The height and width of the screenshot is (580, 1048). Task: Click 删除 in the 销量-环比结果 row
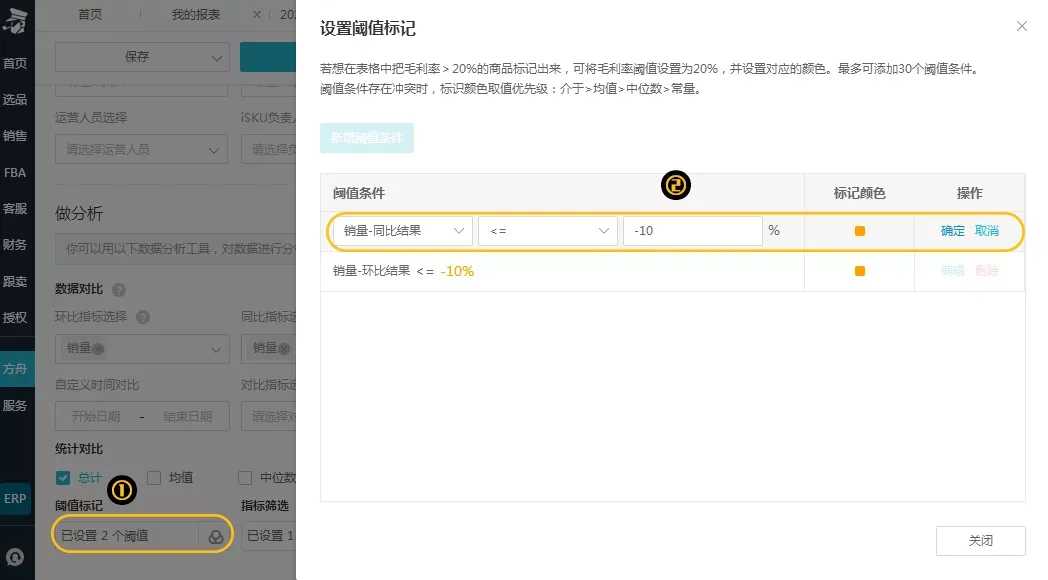(987, 271)
